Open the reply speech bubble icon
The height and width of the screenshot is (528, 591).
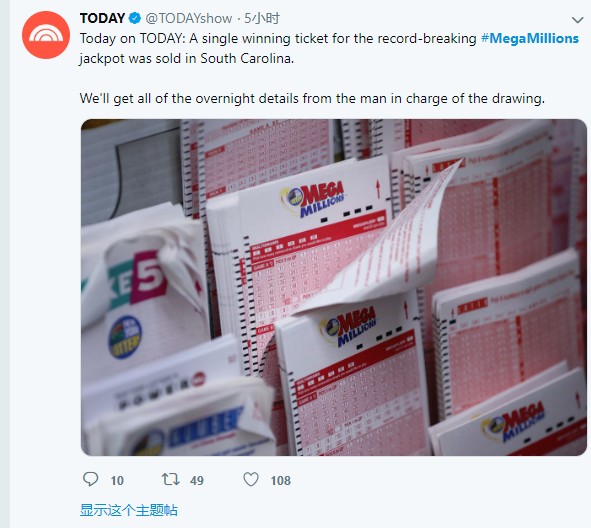tap(90, 479)
